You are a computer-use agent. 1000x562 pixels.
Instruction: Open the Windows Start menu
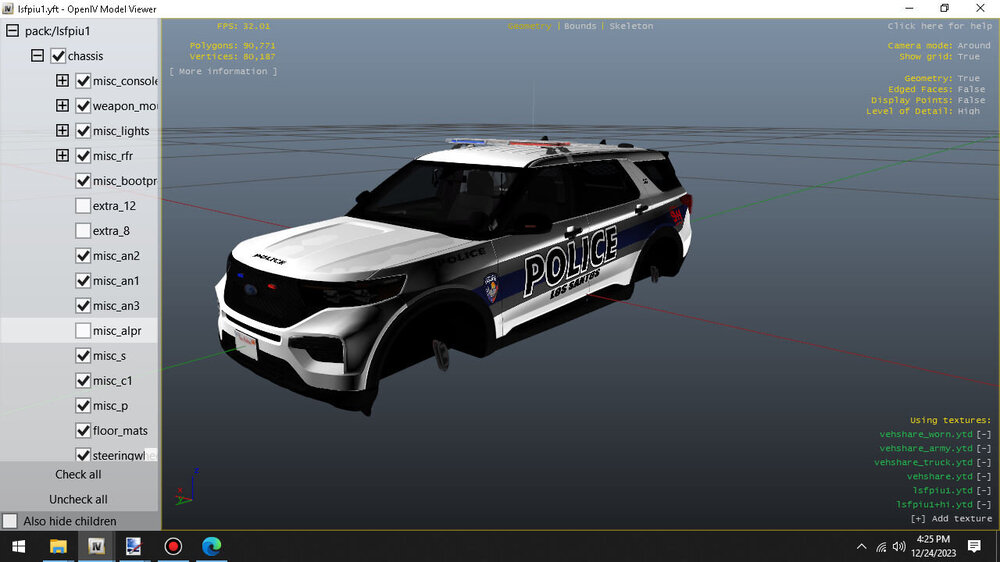click(18, 547)
